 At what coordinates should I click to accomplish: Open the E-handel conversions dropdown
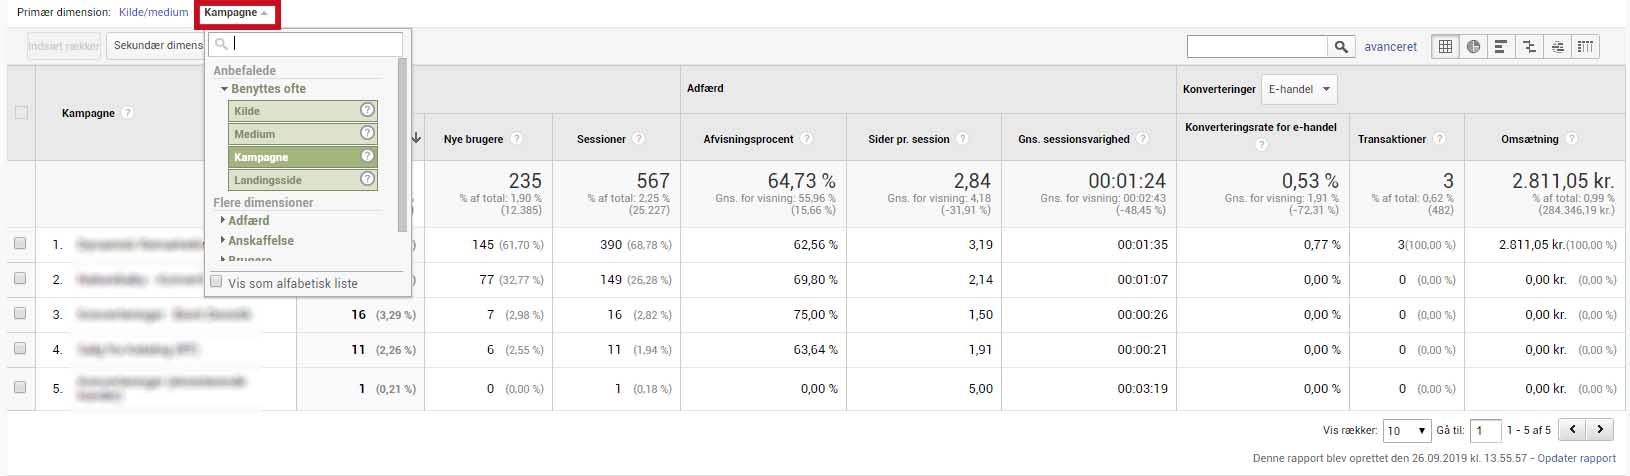[1299, 89]
